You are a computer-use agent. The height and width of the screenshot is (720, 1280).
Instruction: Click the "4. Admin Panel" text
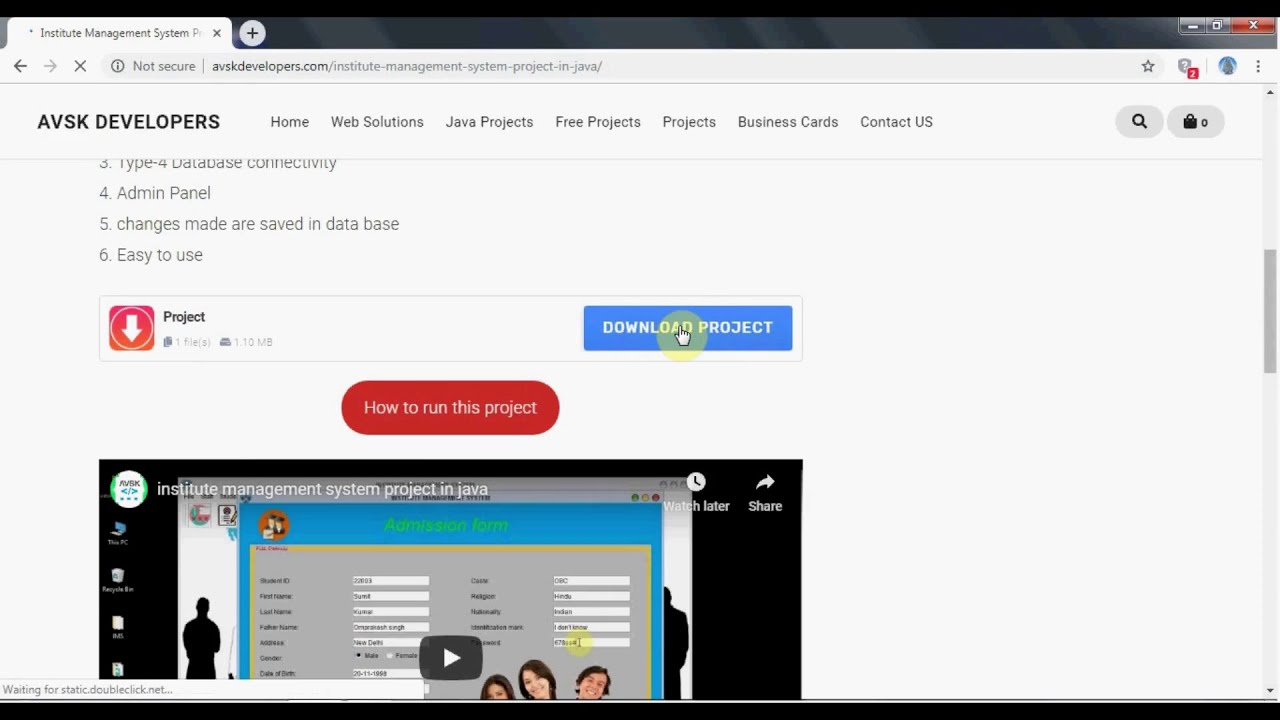pyautogui.click(x=155, y=193)
